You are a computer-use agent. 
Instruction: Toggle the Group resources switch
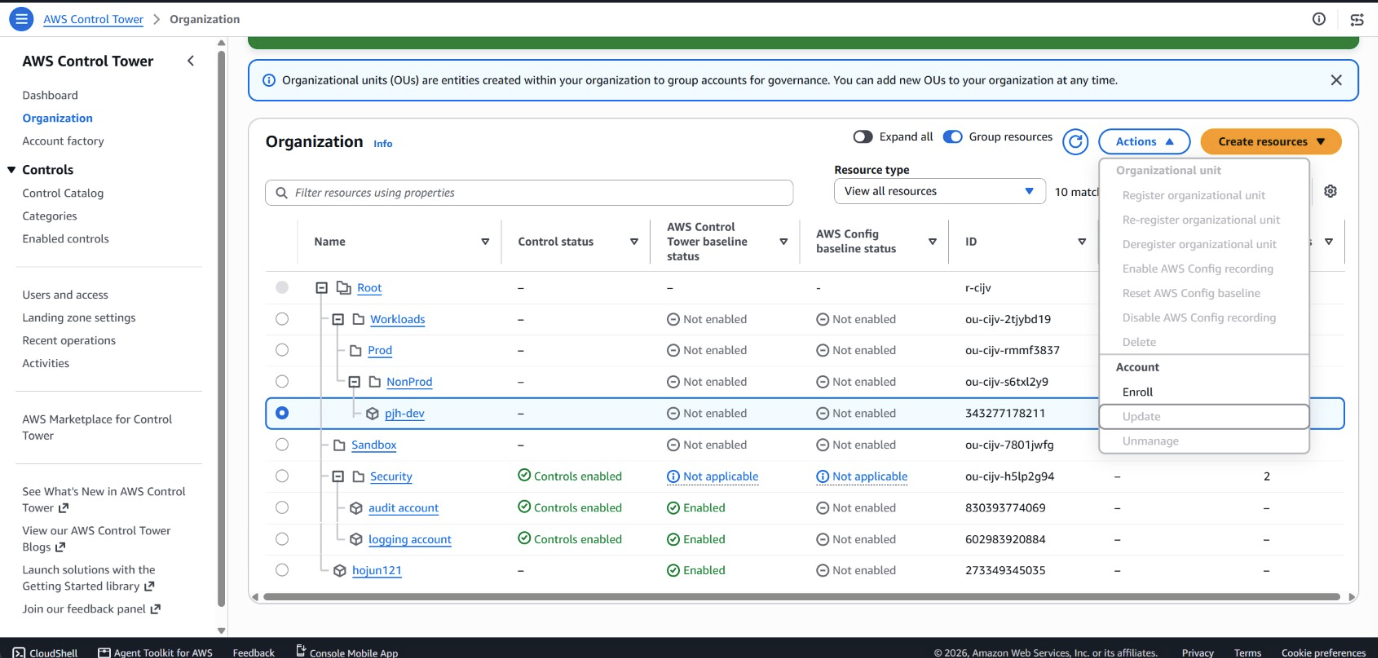(x=952, y=137)
